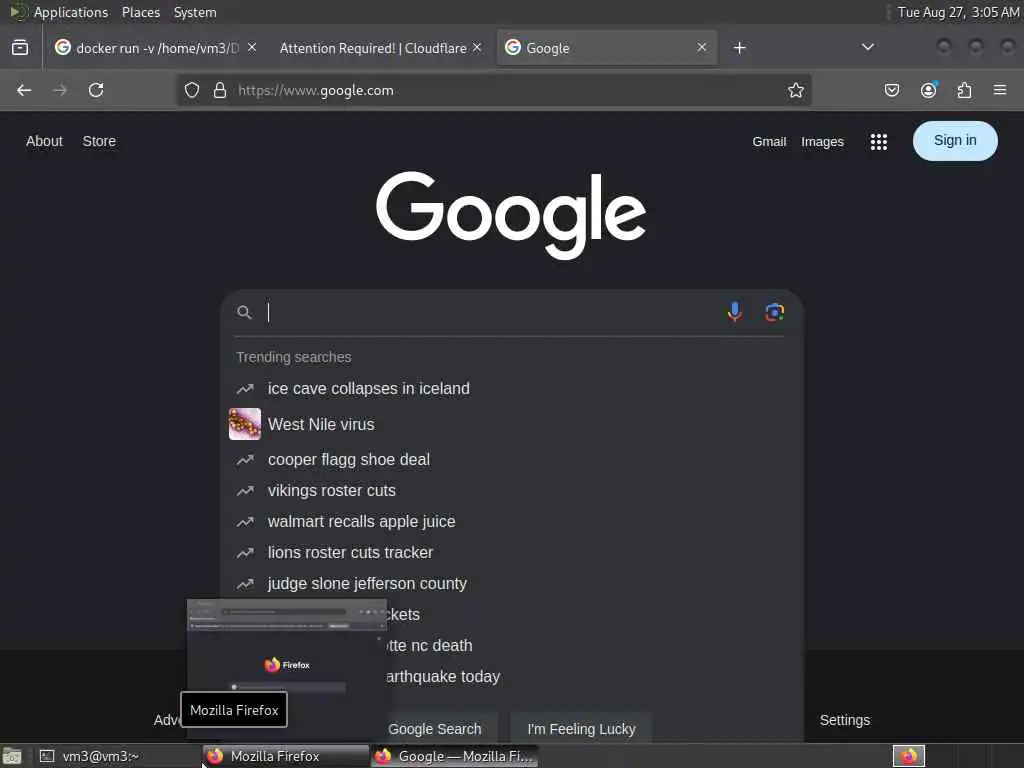The height and width of the screenshot is (768, 1024).
Task: Click the Firefox workspace icon at taskbar right
Action: pos(908,756)
